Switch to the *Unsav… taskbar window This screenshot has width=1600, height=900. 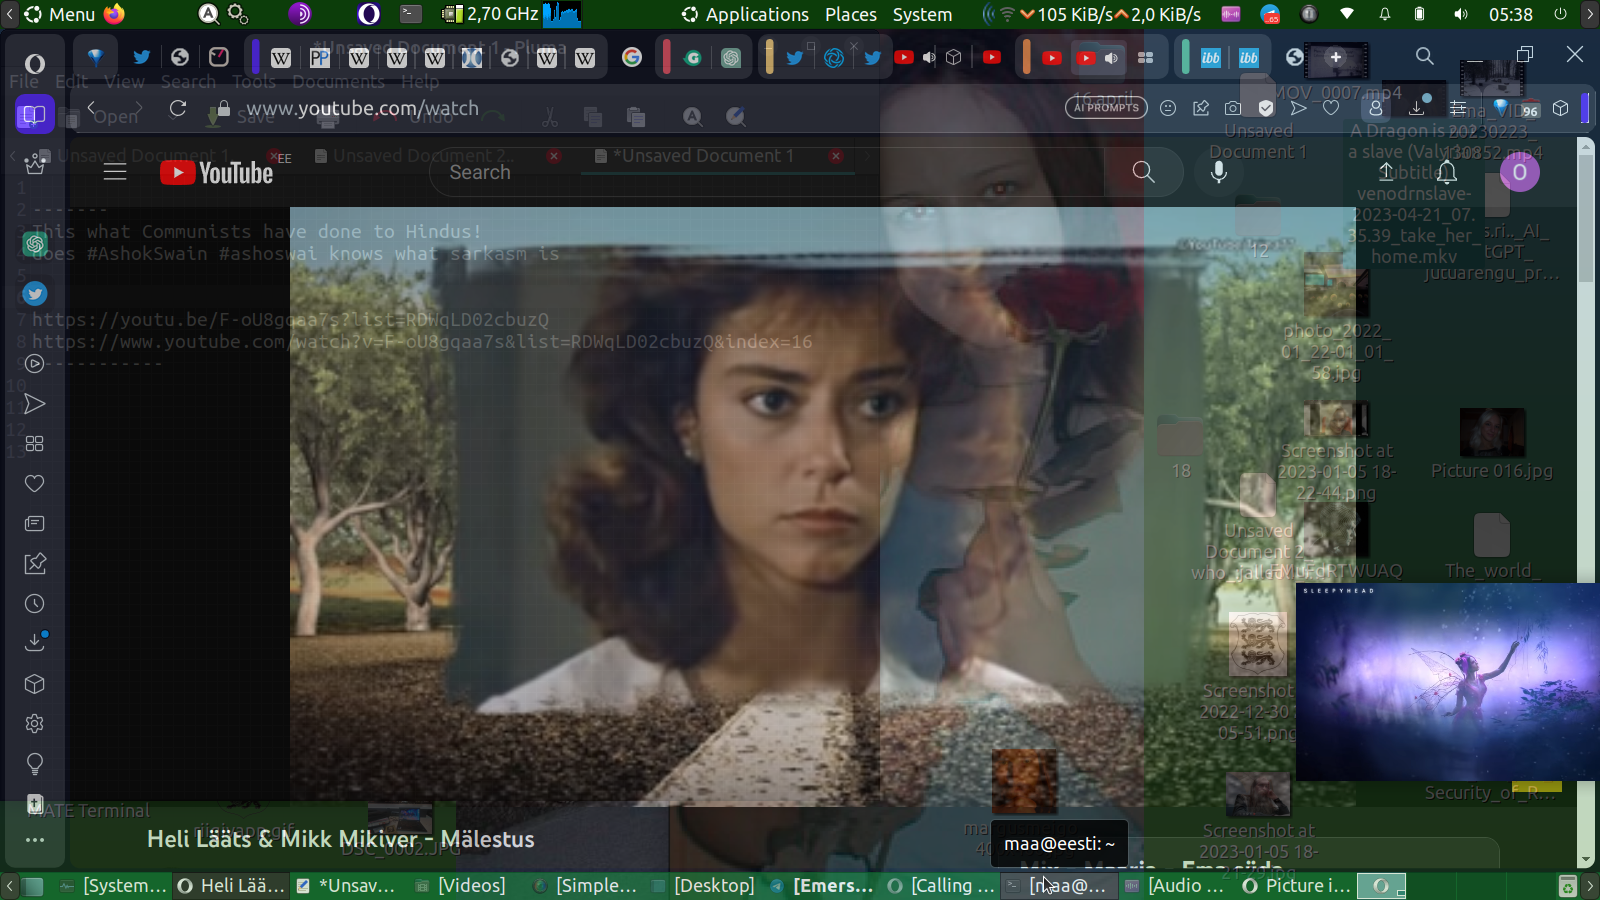tap(345, 885)
